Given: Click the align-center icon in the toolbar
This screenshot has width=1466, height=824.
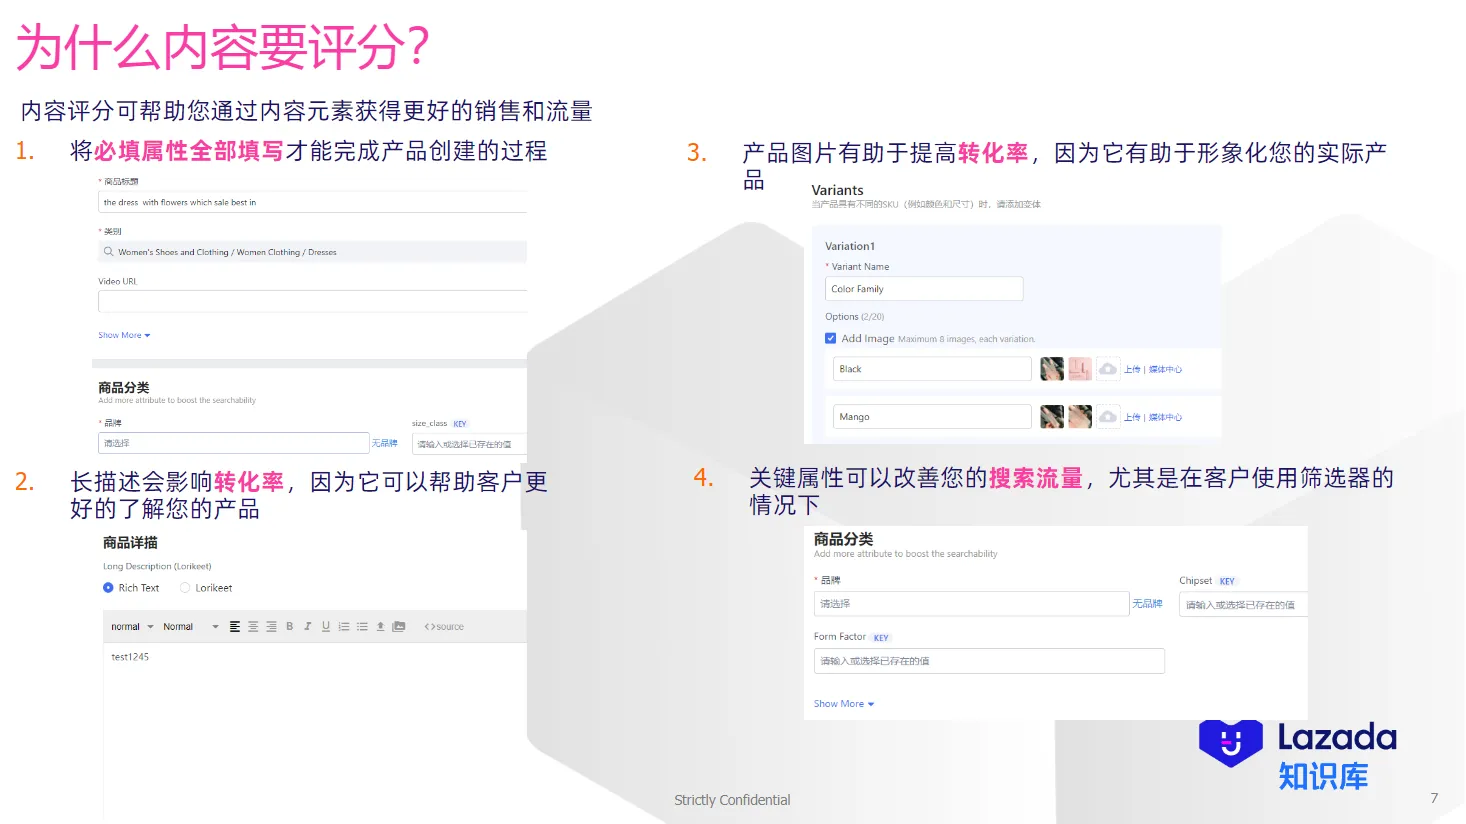Looking at the screenshot, I should (253, 626).
